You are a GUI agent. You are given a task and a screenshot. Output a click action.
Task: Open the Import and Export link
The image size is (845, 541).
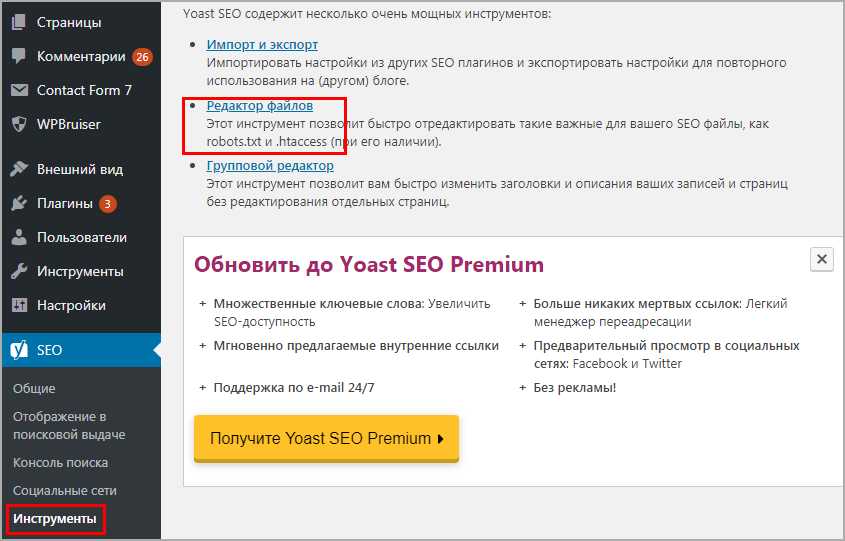(x=262, y=45)
